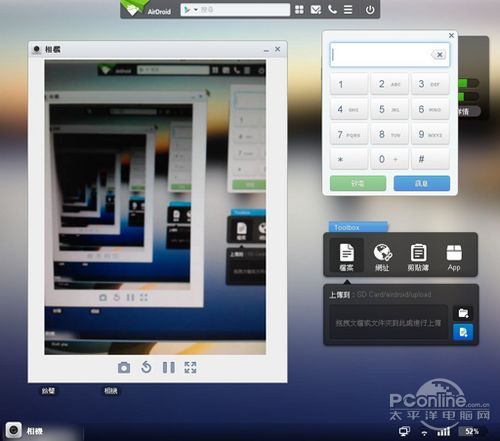Select the URL globe tool in Toolbox
This screenshot has width=500, height=441.
click(382, 256)
